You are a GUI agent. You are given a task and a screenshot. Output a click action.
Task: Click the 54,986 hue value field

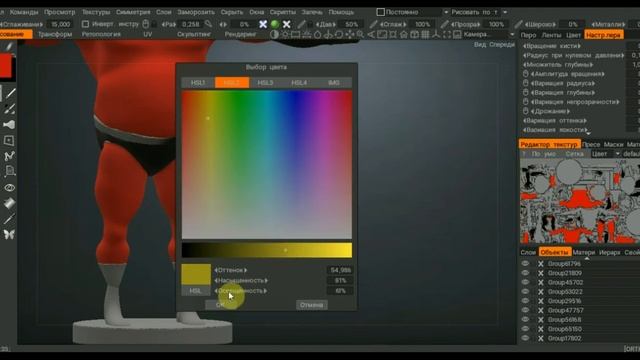click(340, 270)
